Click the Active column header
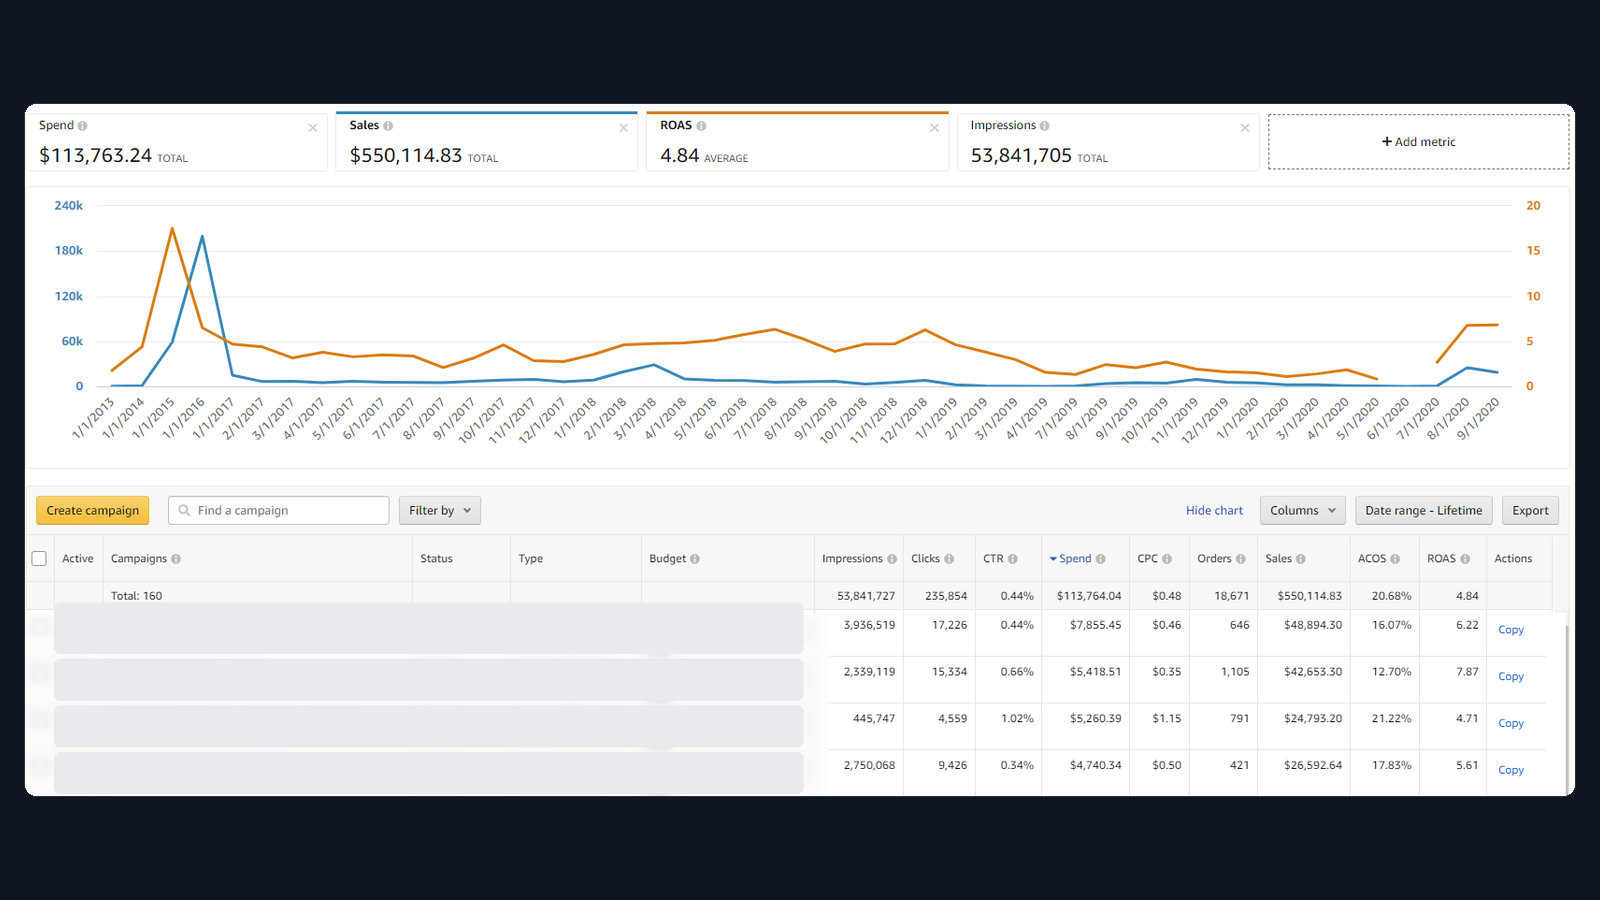 77,559
